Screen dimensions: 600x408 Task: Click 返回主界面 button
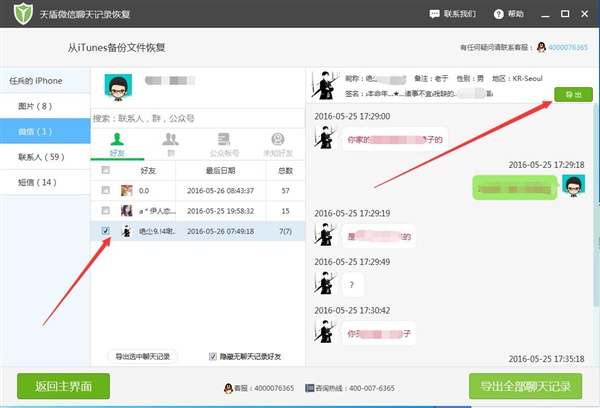click(64, 386)
